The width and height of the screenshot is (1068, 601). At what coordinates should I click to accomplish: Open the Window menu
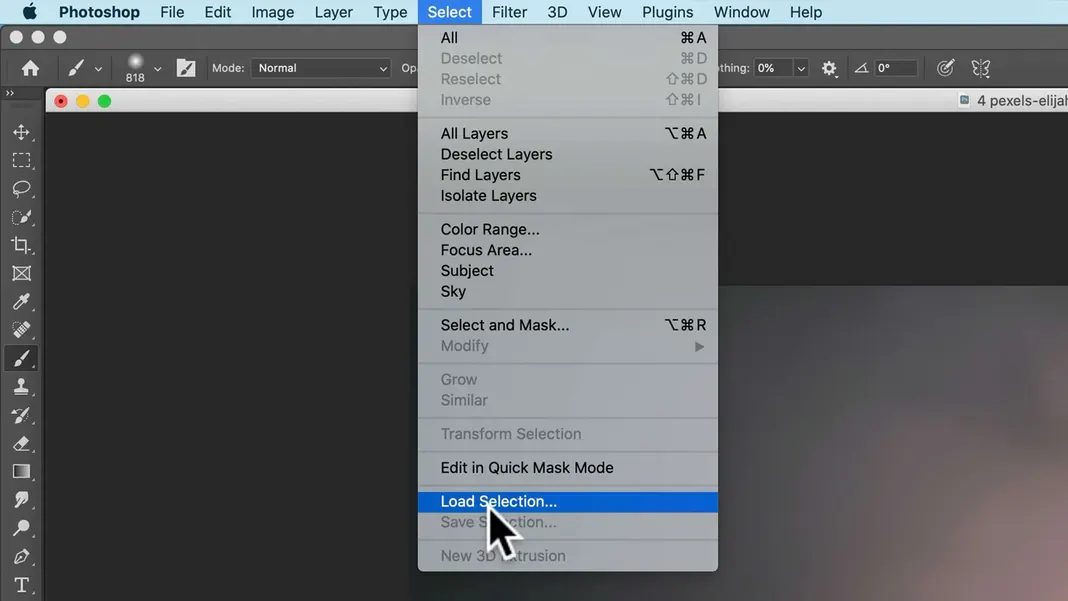click(742, 12)
